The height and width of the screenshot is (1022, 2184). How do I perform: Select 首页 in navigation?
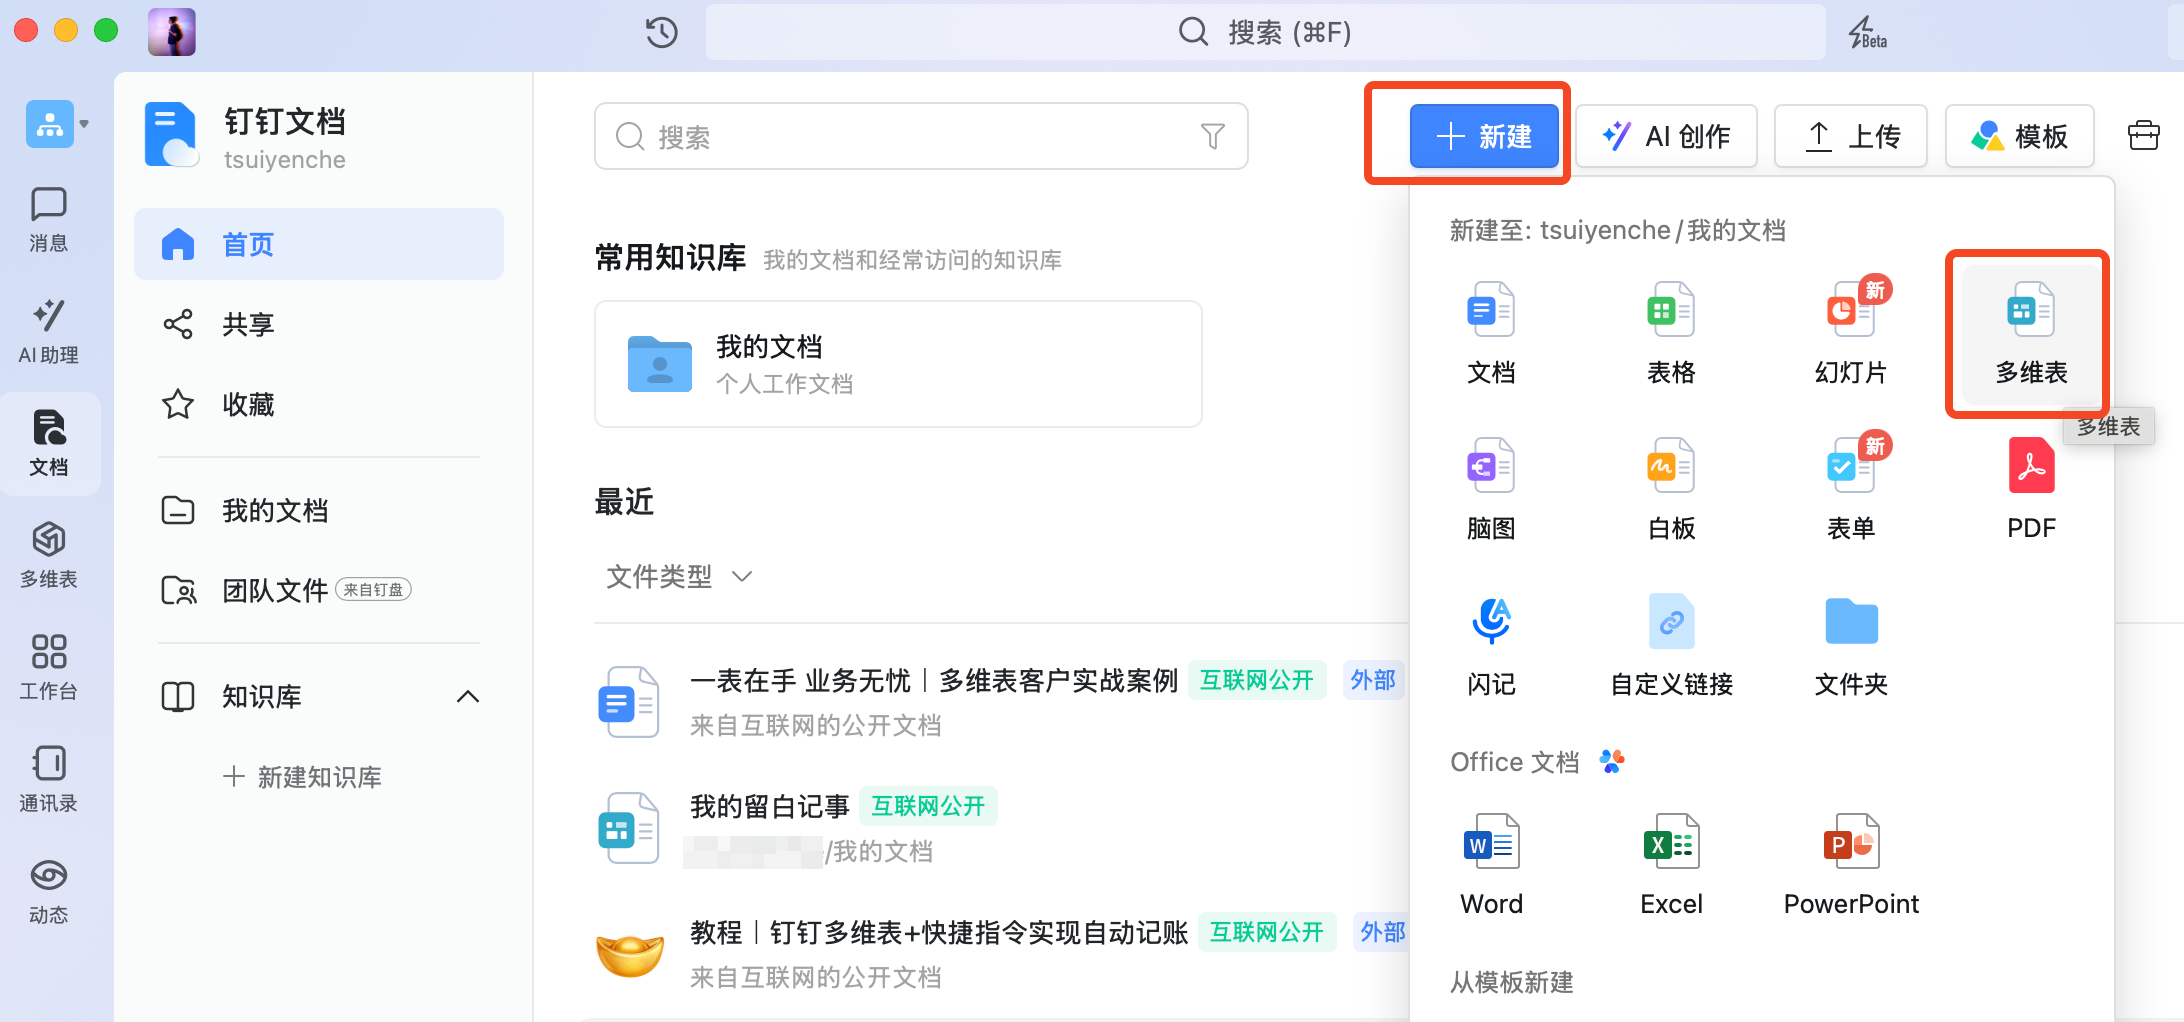click(x=319, y=244)
